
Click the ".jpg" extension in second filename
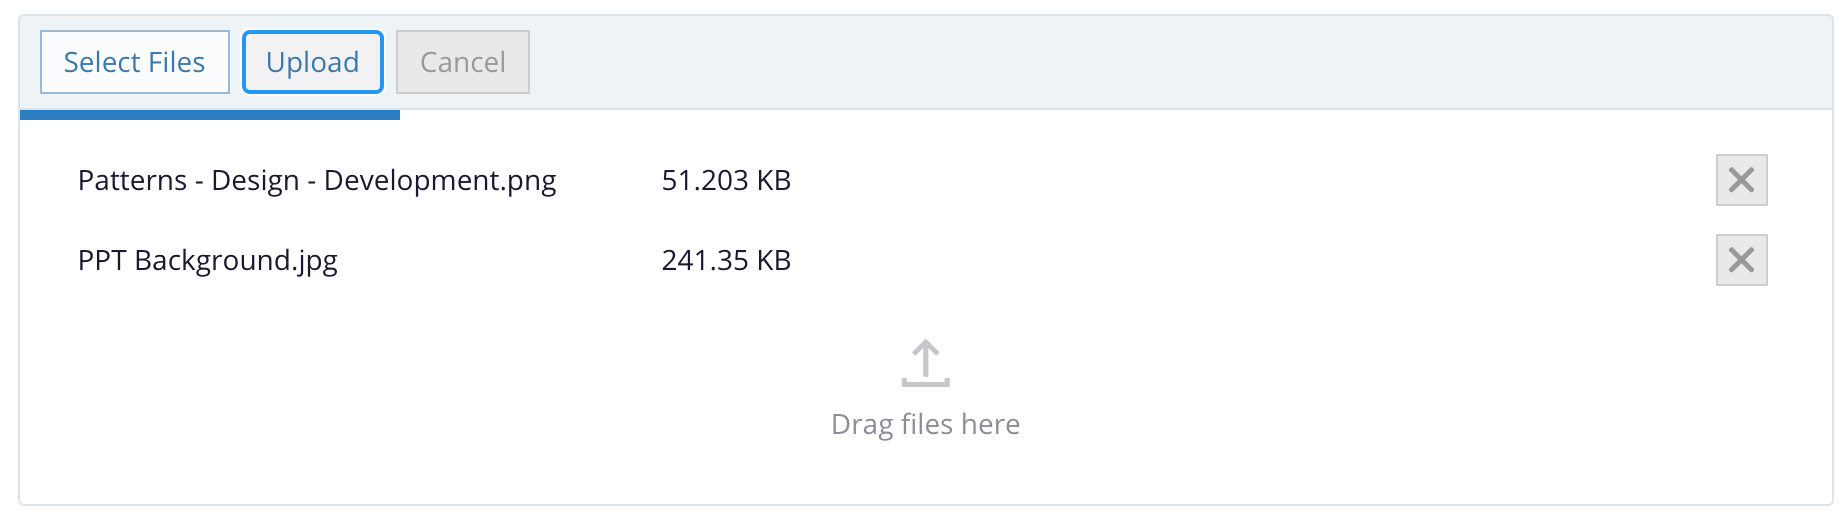(x=314, y=261)
